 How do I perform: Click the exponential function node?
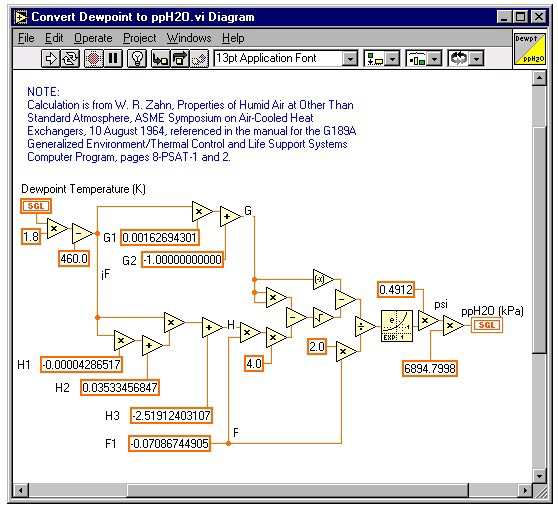click(x=397, y=326)
